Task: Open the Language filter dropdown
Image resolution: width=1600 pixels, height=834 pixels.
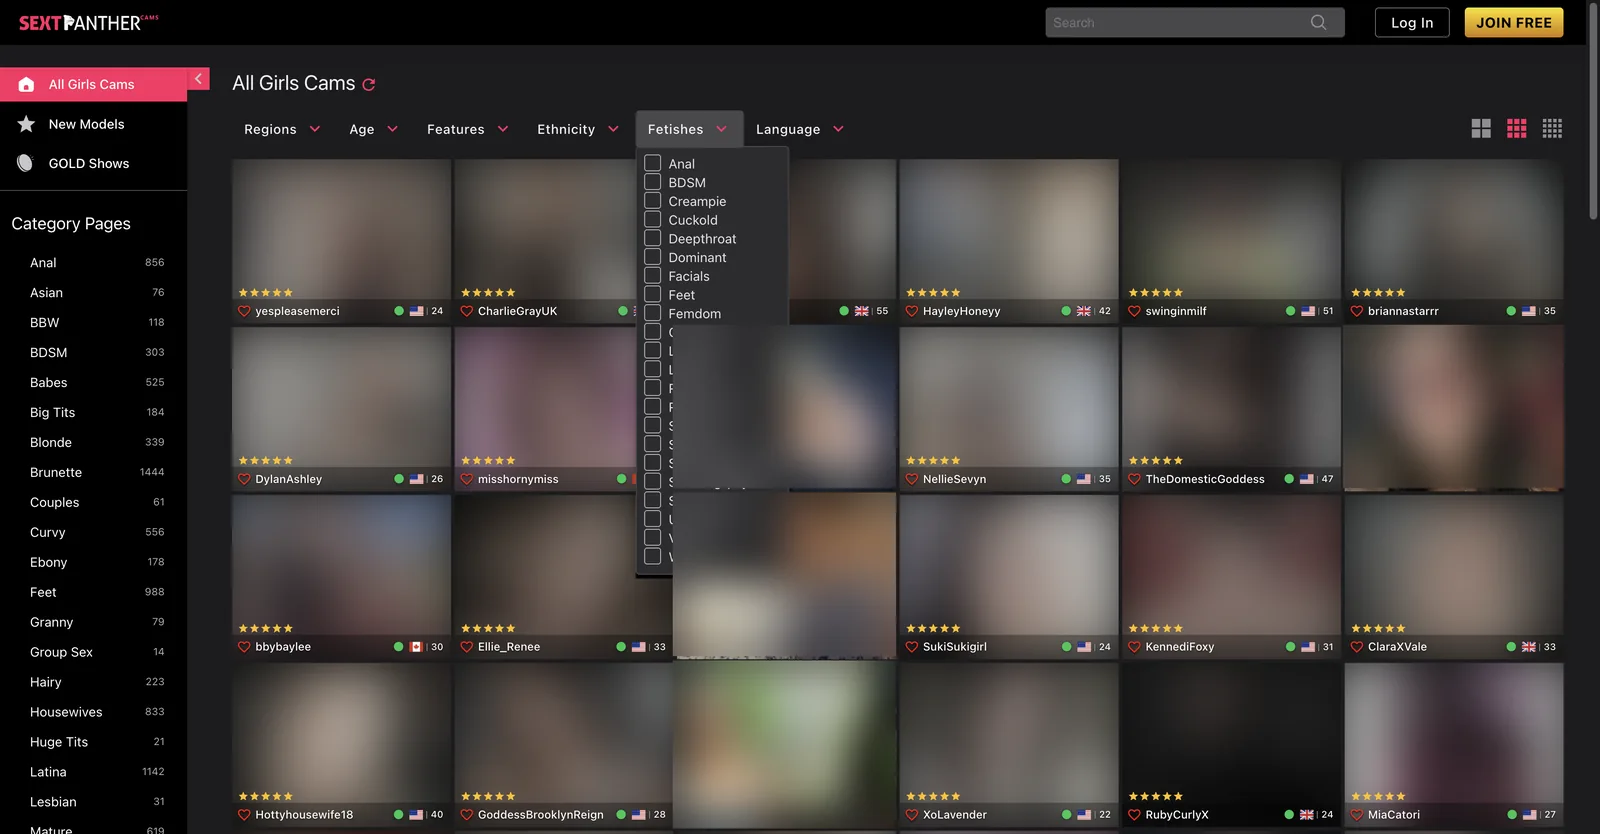Action: click(x=800, y=129)
